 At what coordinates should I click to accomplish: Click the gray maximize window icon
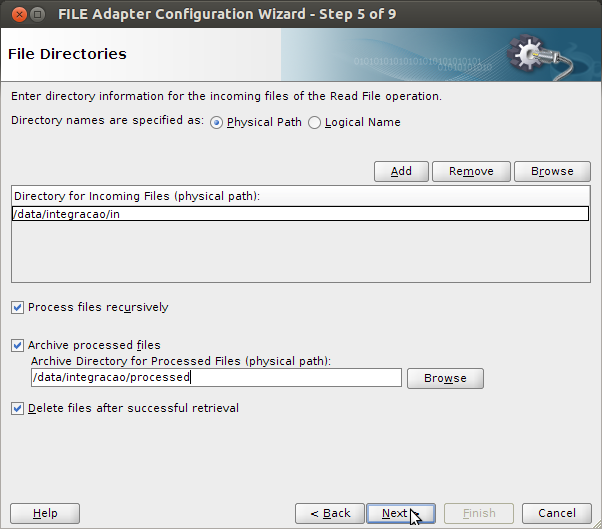[37, 15]
